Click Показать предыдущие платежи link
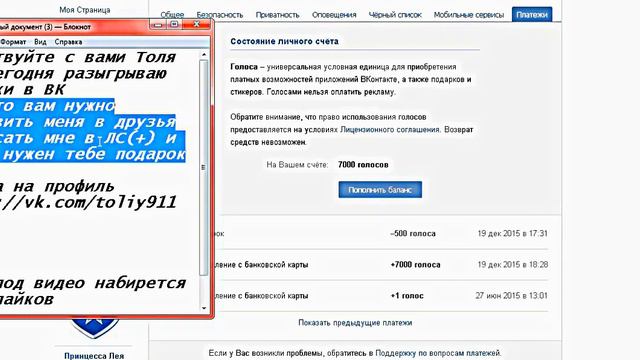Image resolution: width=640 pixels, height=360 pixels. (x=355, y=323)
